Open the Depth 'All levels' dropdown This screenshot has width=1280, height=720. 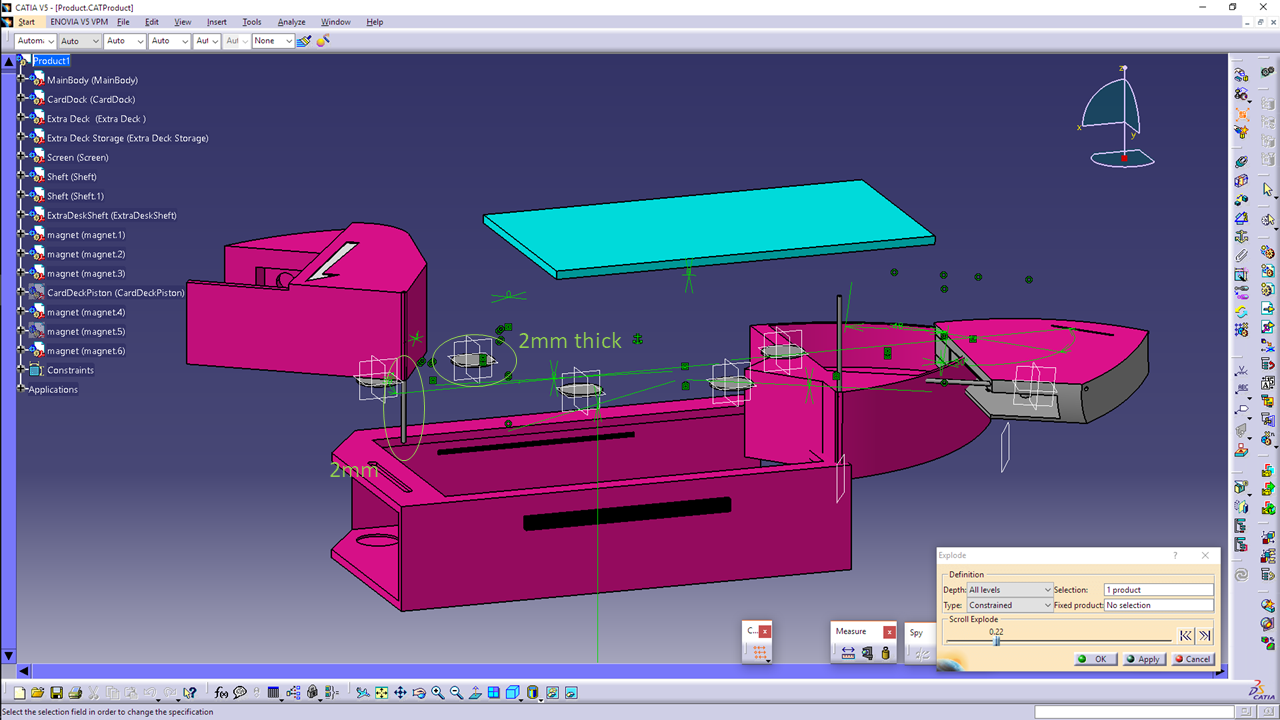pyautogui.click(x=1010, y=590)
